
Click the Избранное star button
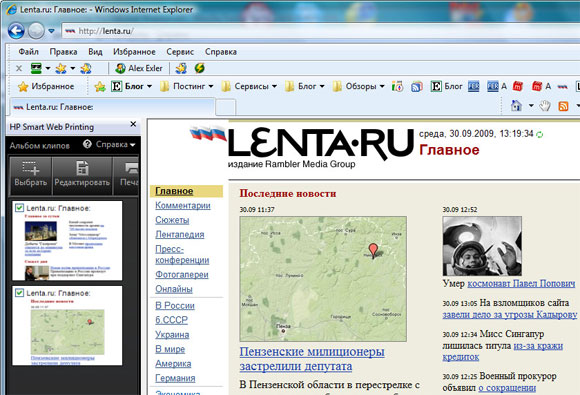coord(46,87)
